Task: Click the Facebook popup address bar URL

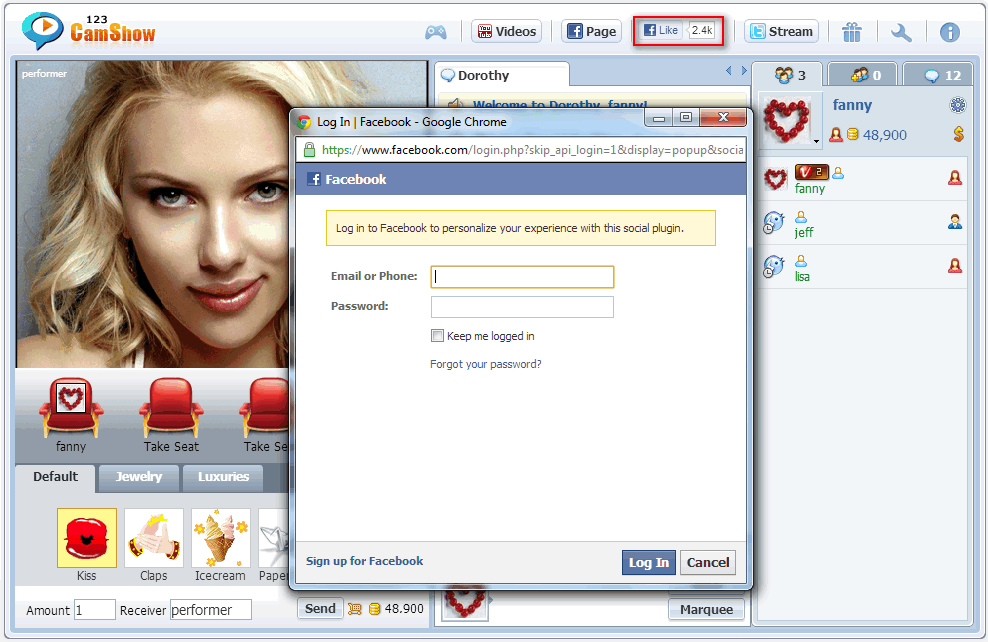Action: click(x=532, y=150)
